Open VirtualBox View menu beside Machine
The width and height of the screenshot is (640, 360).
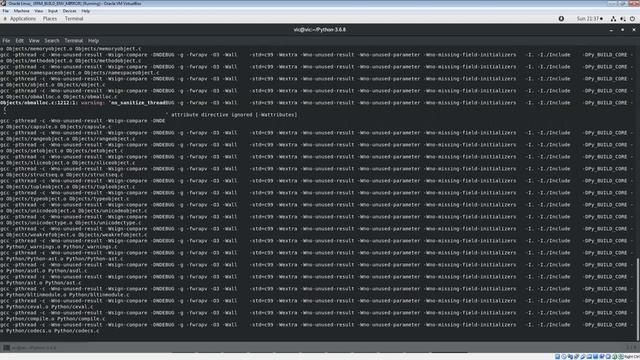[39, 11]
